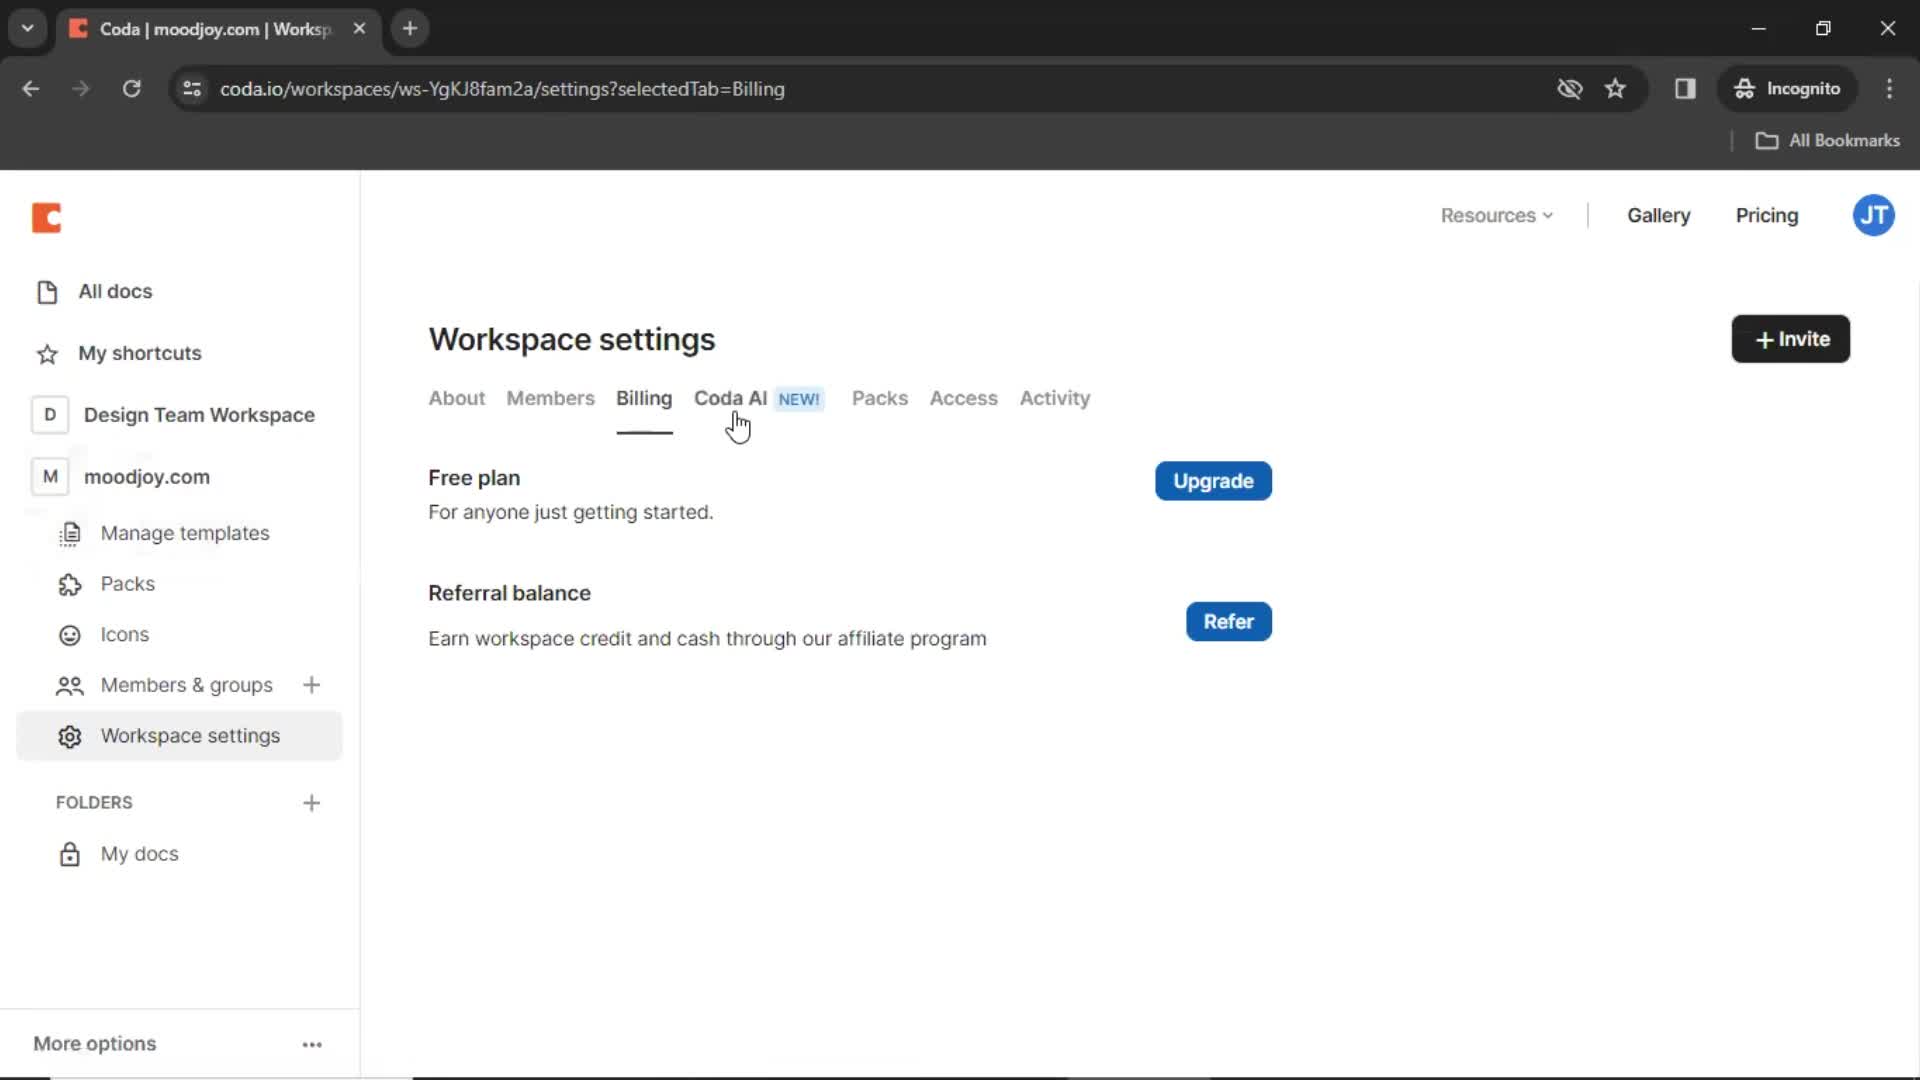Select the Billing tab
This screenshot has height=1080, width=1920.
click(644, 398)
